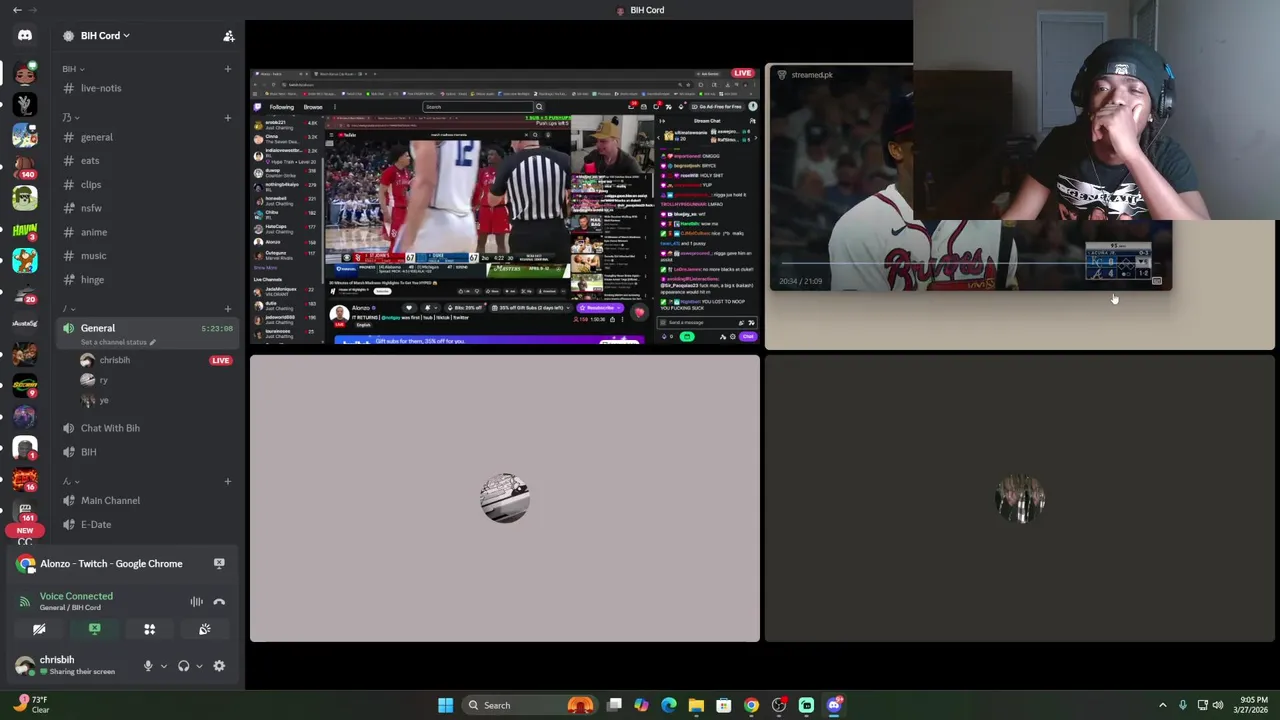
Task: Click Voice Connected status text
Action: tap(76, 596)
